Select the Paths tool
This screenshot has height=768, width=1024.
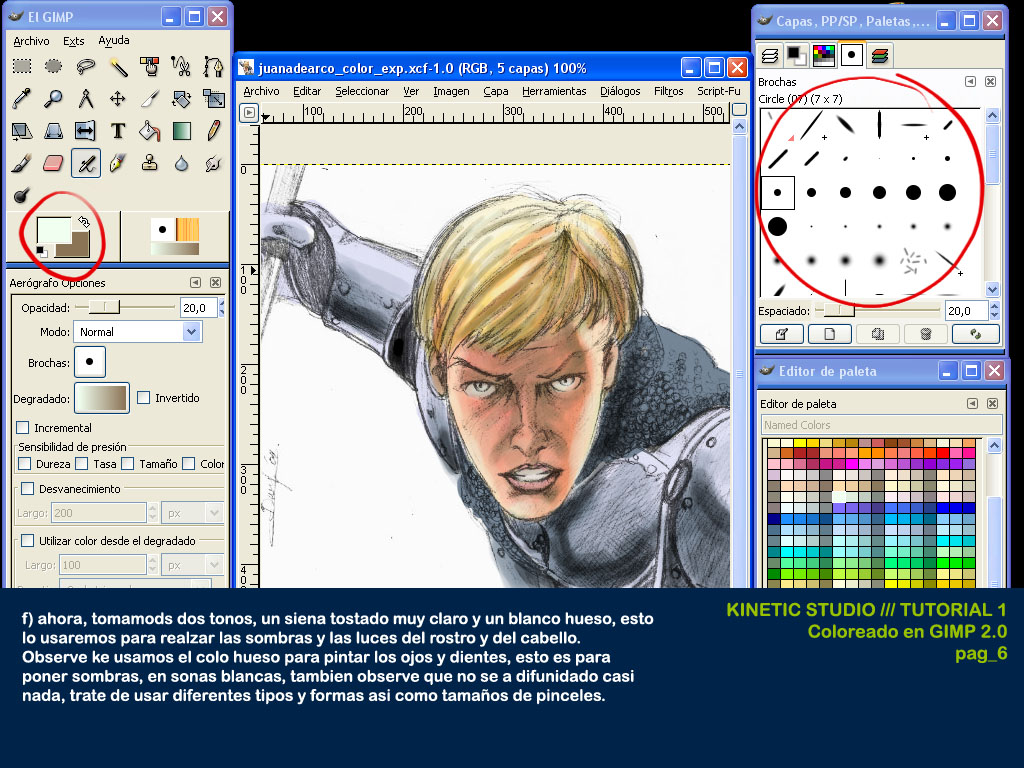pos(214,66)
